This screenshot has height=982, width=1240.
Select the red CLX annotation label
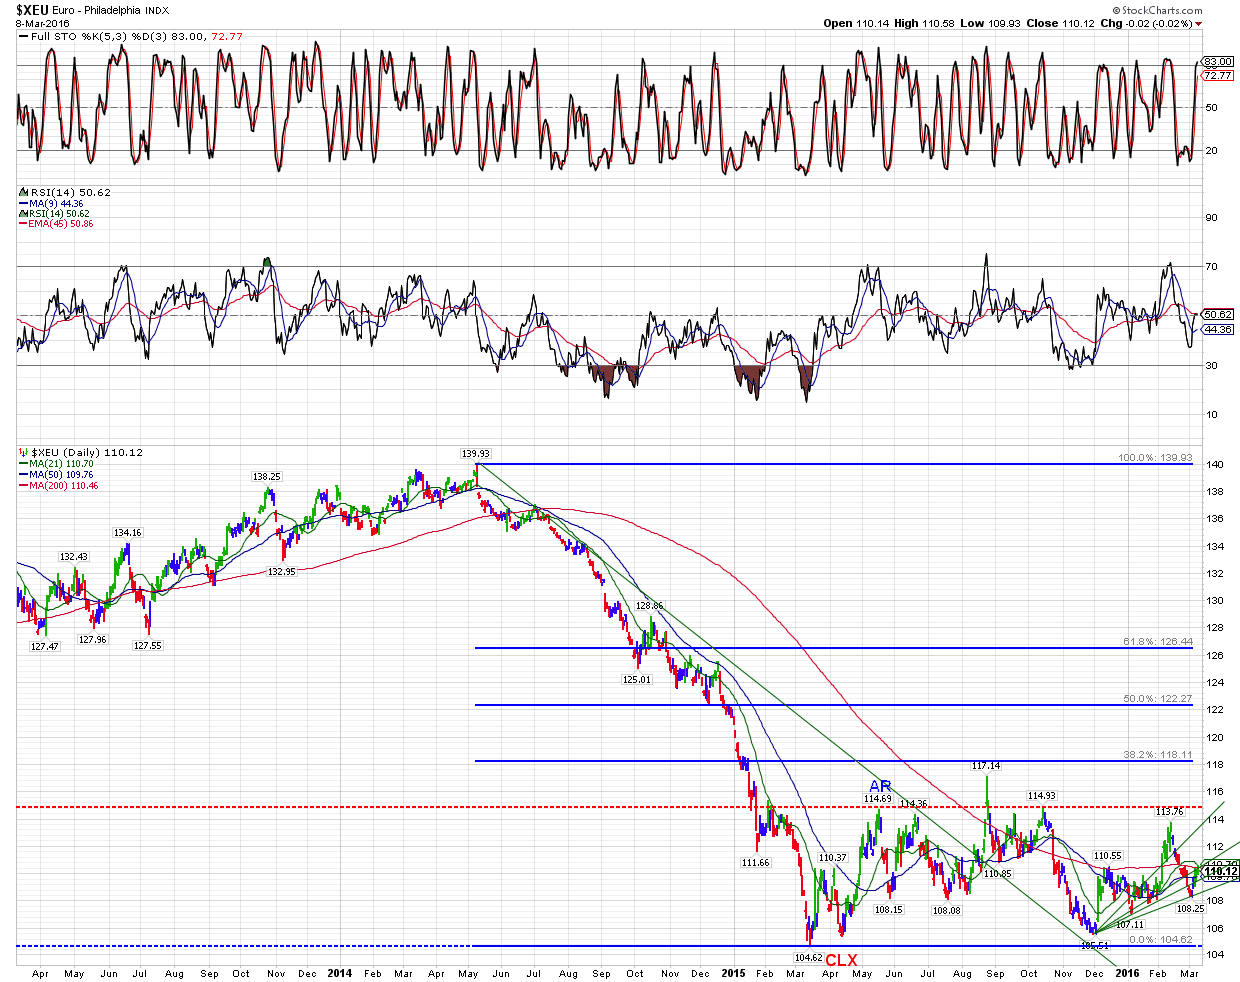(840, 960)
